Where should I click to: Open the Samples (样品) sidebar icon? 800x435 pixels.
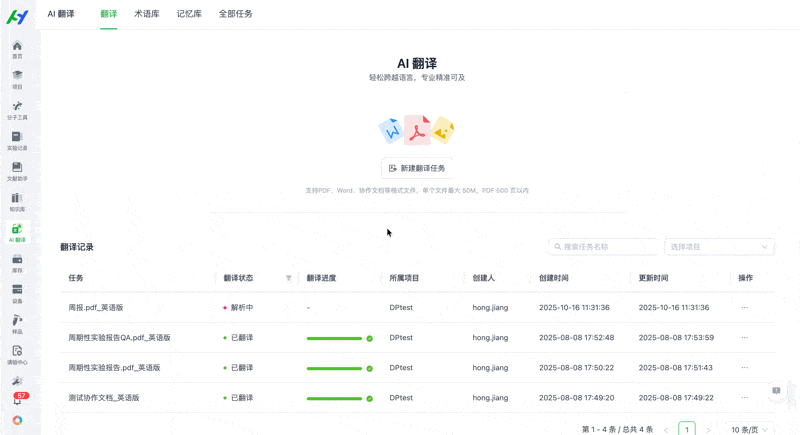[x=17, y=324]
